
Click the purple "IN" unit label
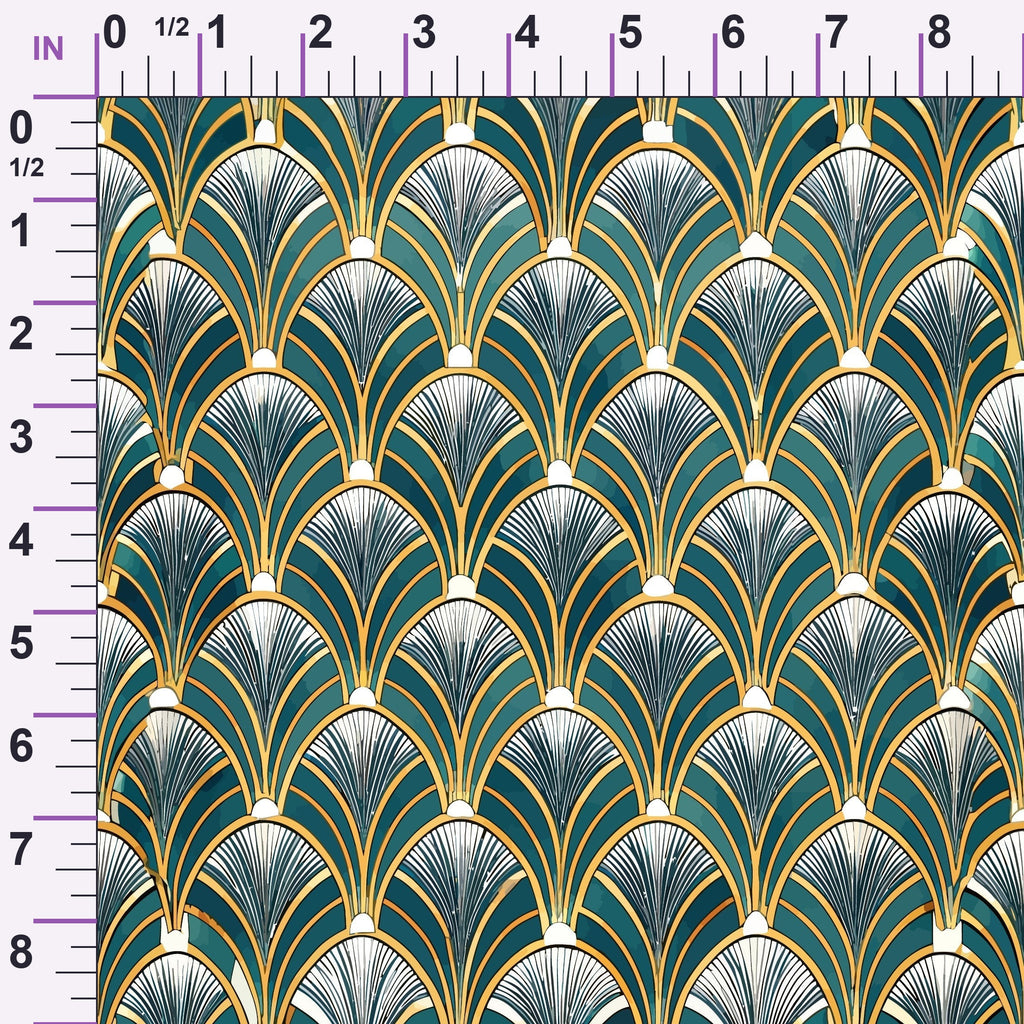[x=48, y=48]
